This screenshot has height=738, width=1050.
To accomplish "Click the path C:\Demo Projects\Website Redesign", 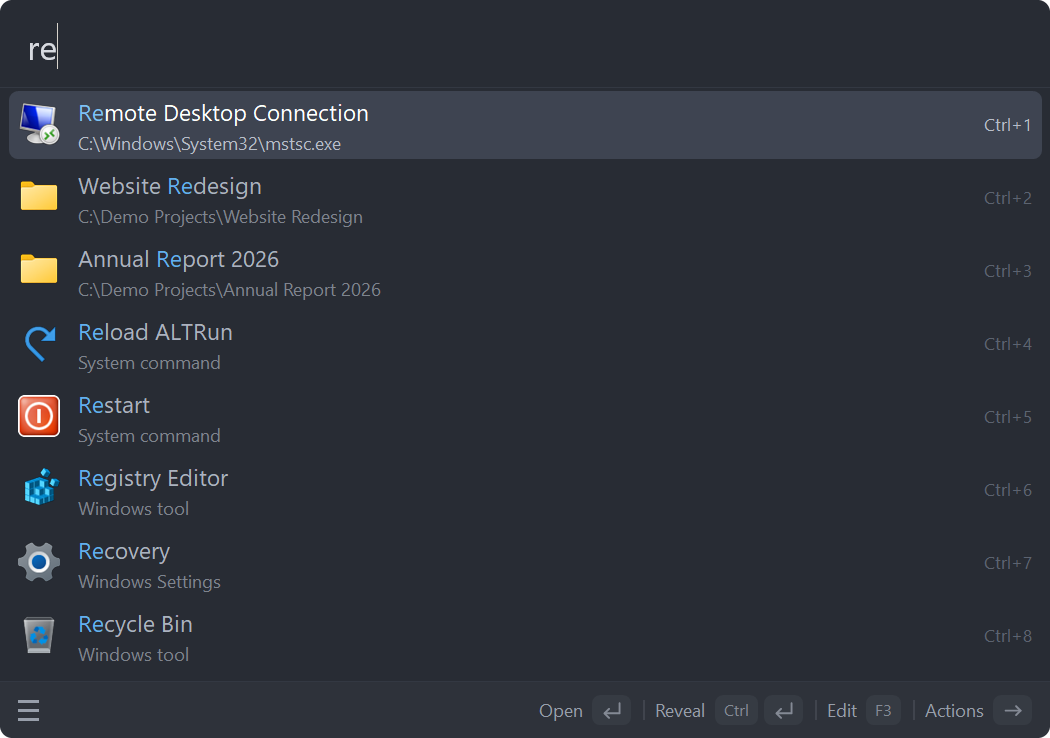I will [x=220, y=217].
